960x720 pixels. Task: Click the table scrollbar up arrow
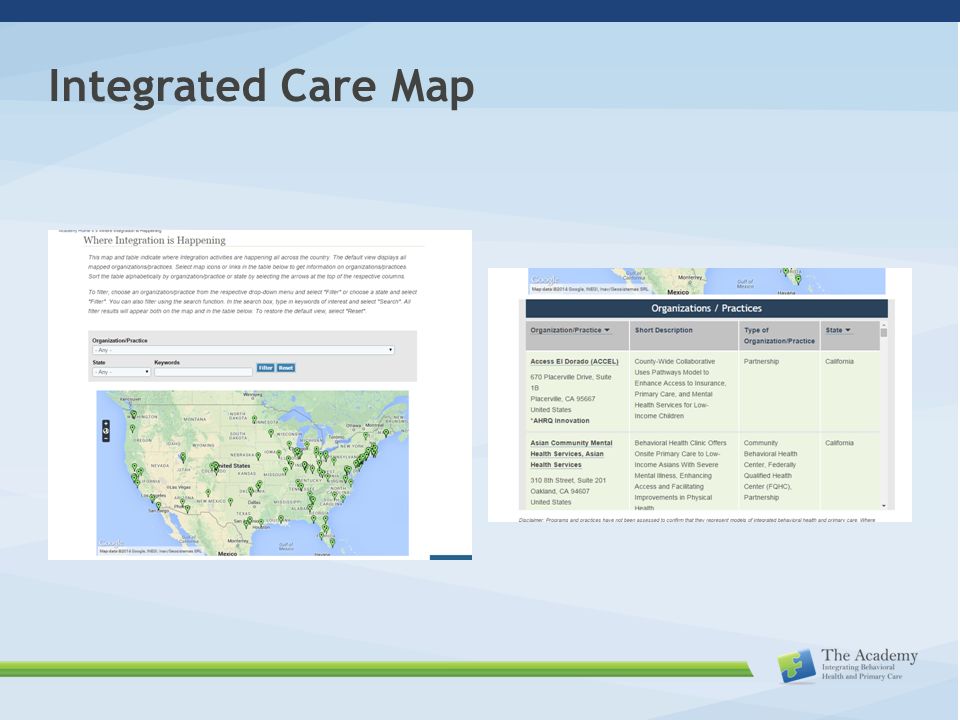pos(883,325)
